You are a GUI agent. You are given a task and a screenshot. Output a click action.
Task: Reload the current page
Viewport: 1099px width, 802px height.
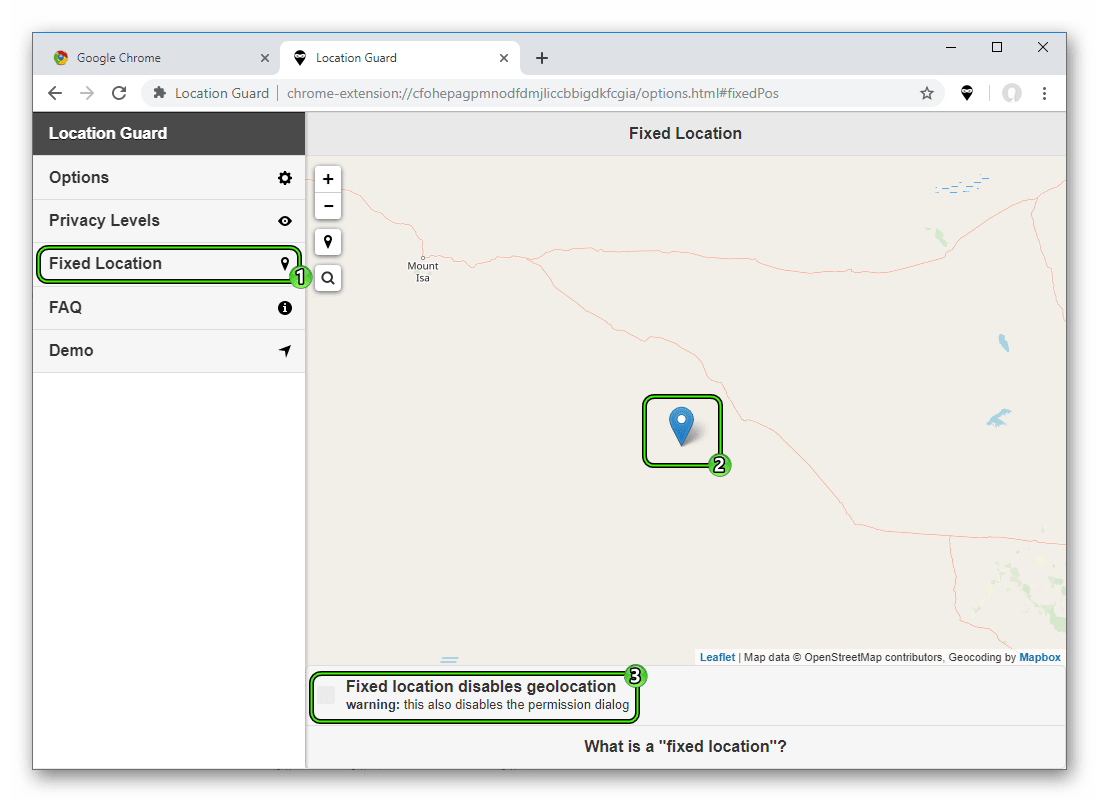point(119,93)
